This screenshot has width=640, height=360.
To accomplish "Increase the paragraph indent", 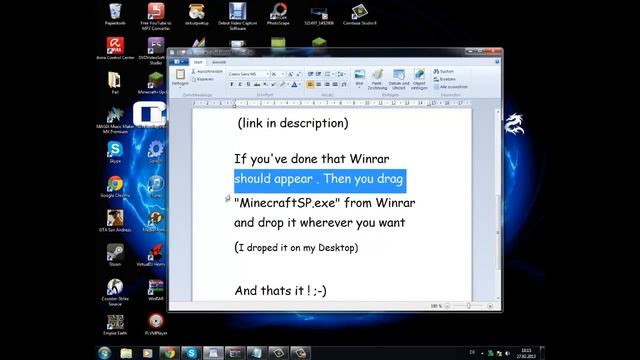I will click(x=318, y=74).
